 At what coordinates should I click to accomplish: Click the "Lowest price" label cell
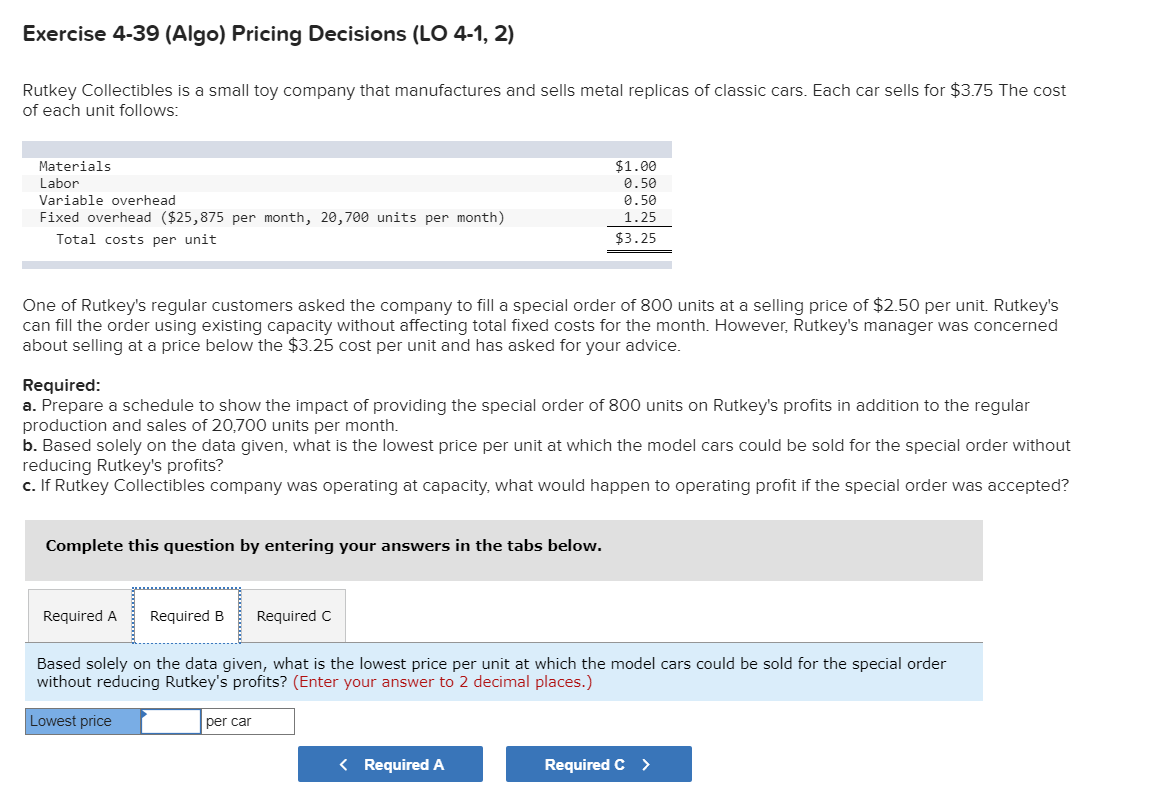(83, 721)
